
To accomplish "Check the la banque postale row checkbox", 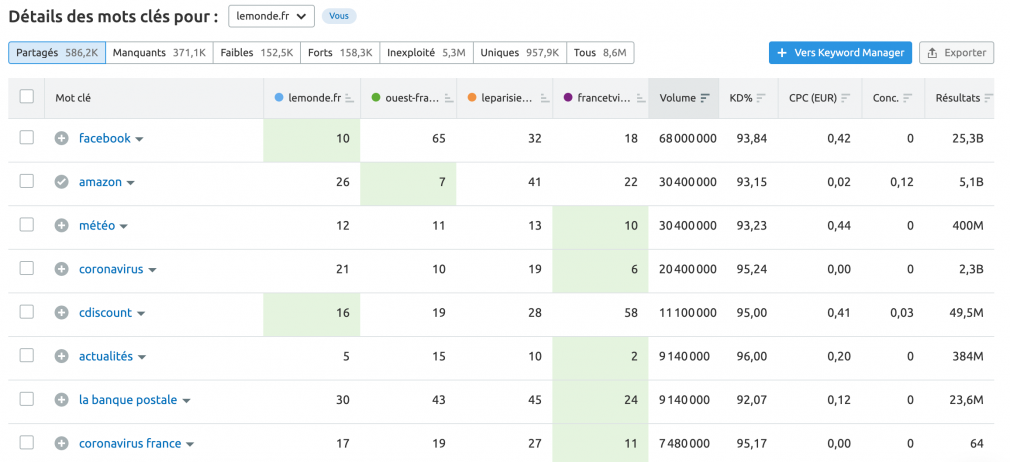I will (26, 399).
